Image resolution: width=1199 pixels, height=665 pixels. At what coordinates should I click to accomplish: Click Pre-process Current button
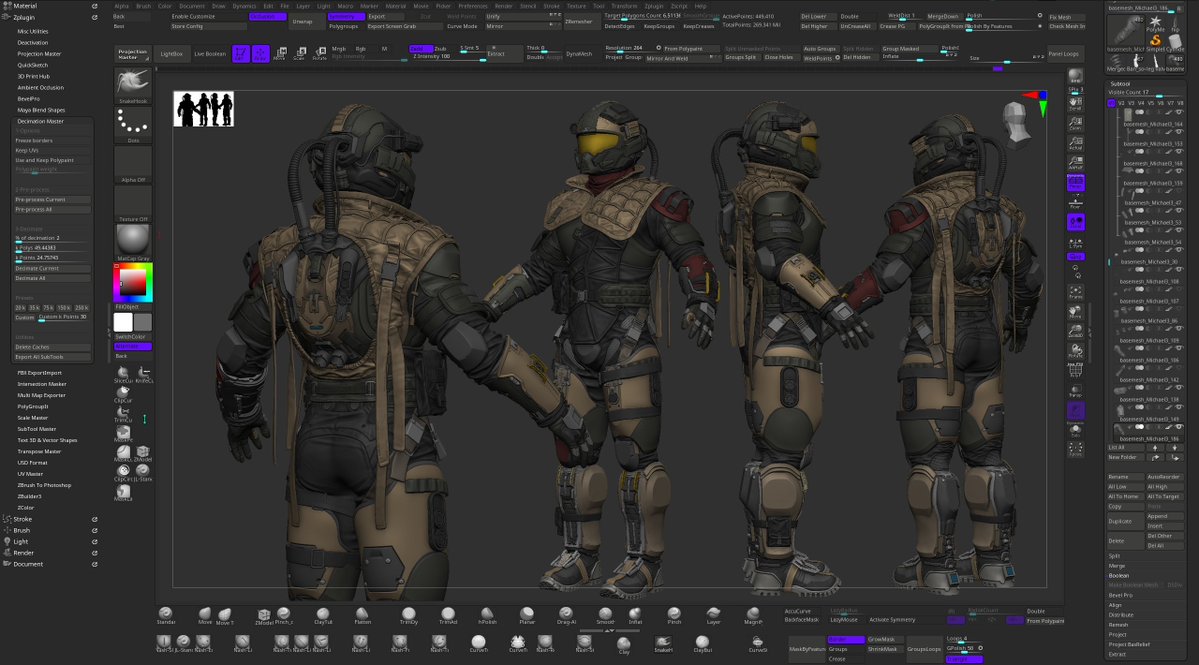point(52,200)
